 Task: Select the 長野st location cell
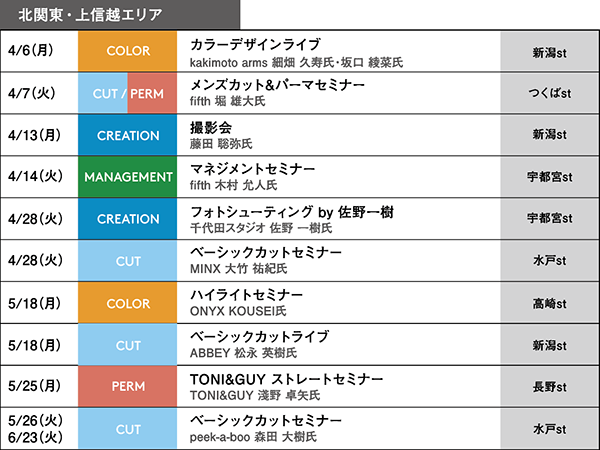[x=549, y=385]
